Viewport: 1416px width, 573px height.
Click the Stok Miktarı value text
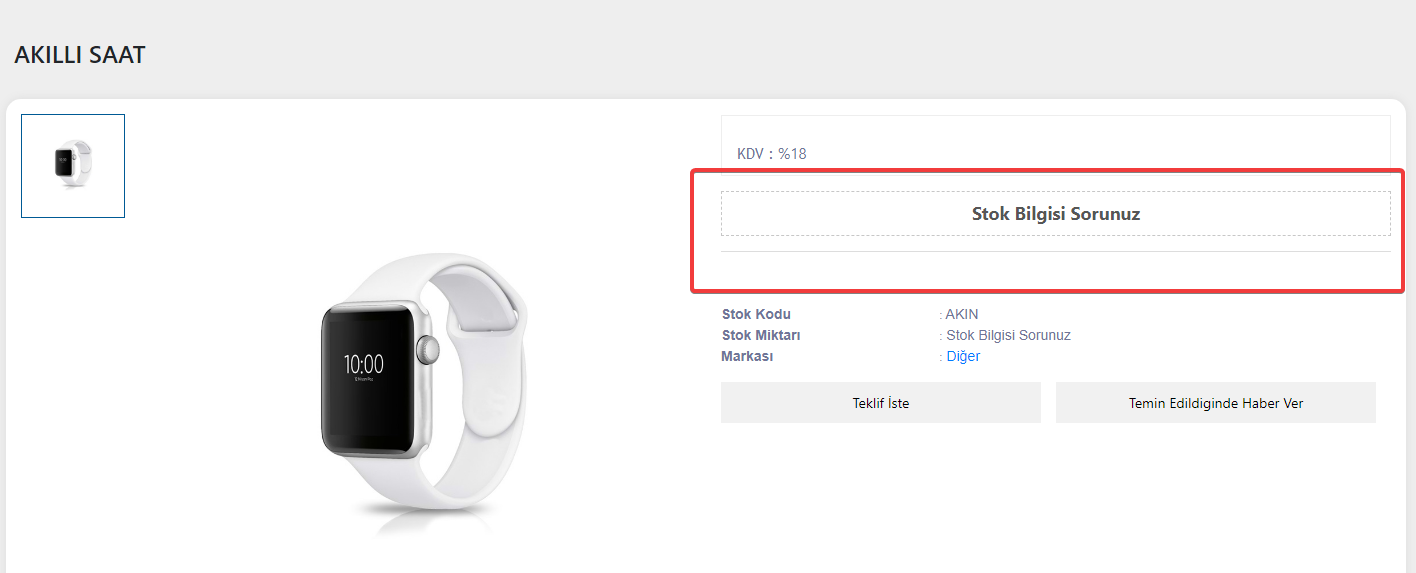point(1008,335)
